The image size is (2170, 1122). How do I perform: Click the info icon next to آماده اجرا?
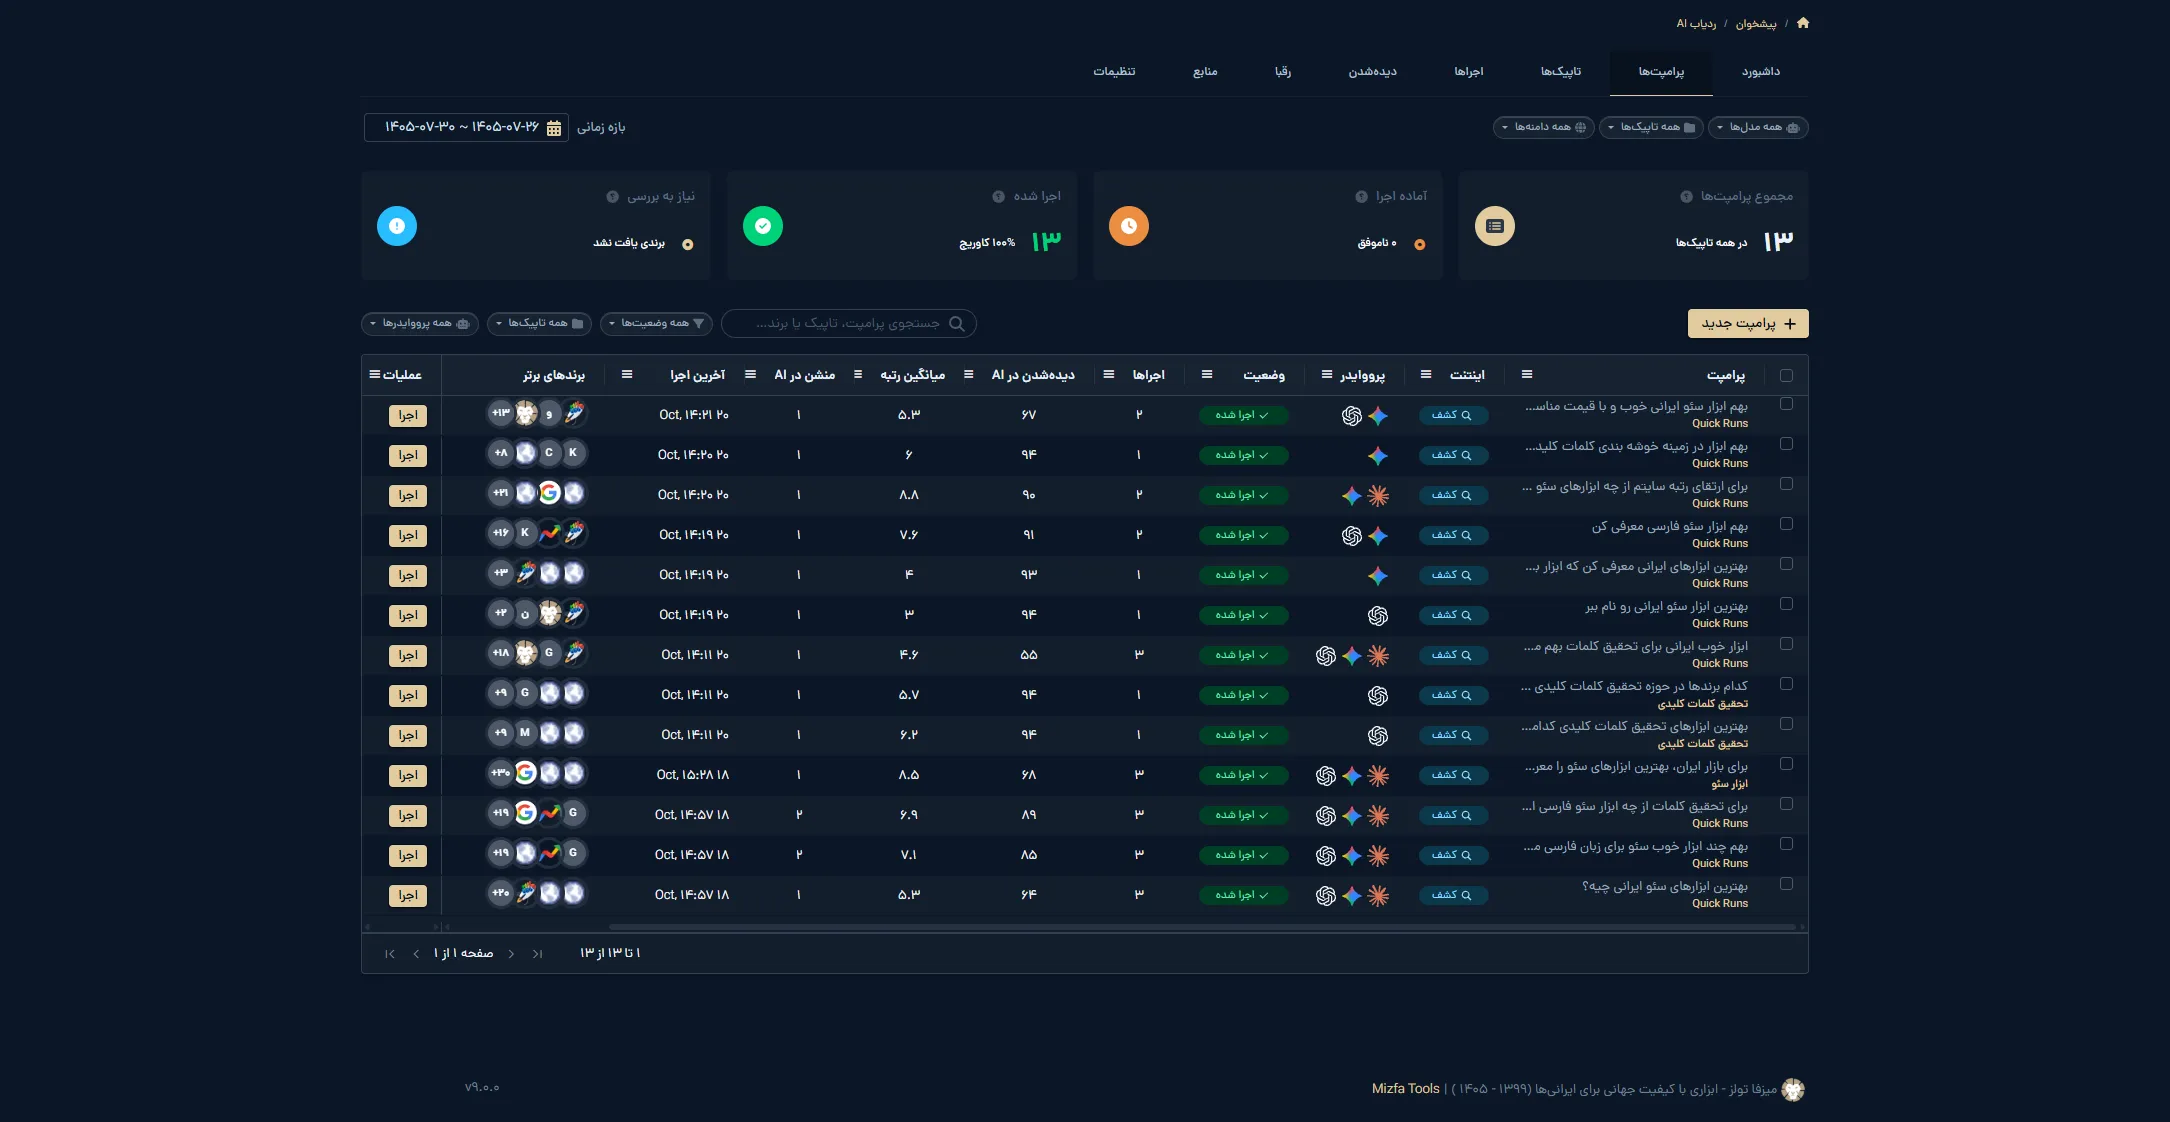point(1361,197)
